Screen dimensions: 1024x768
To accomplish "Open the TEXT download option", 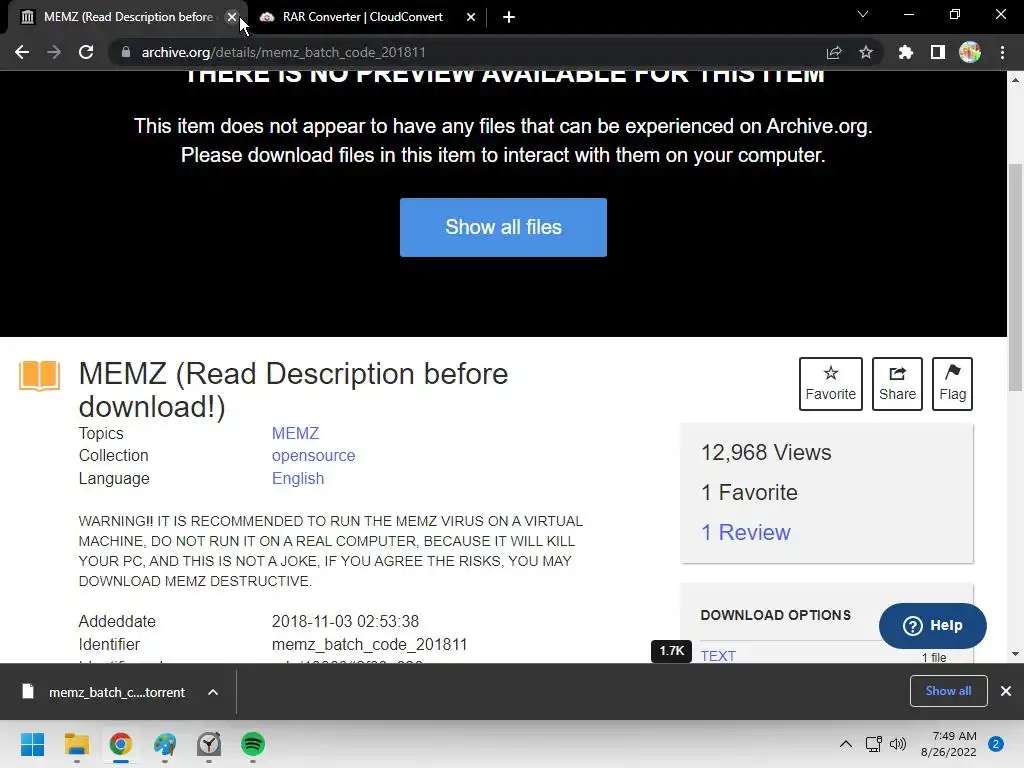I will 718,656.
